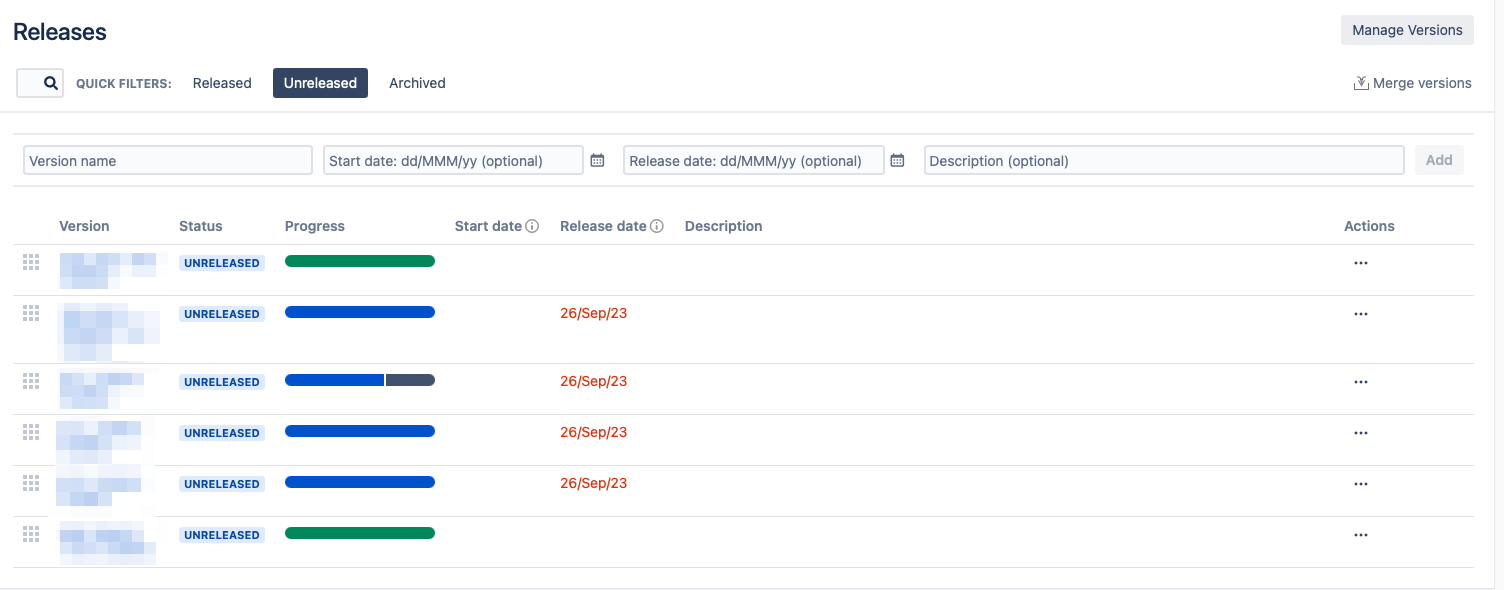1504x590 pixels.
Task: Click the Merge versions icon
Action: pos(1361,83)
